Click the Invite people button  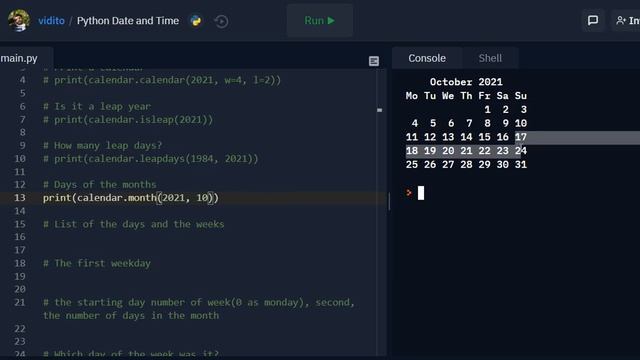coord(627,20)
